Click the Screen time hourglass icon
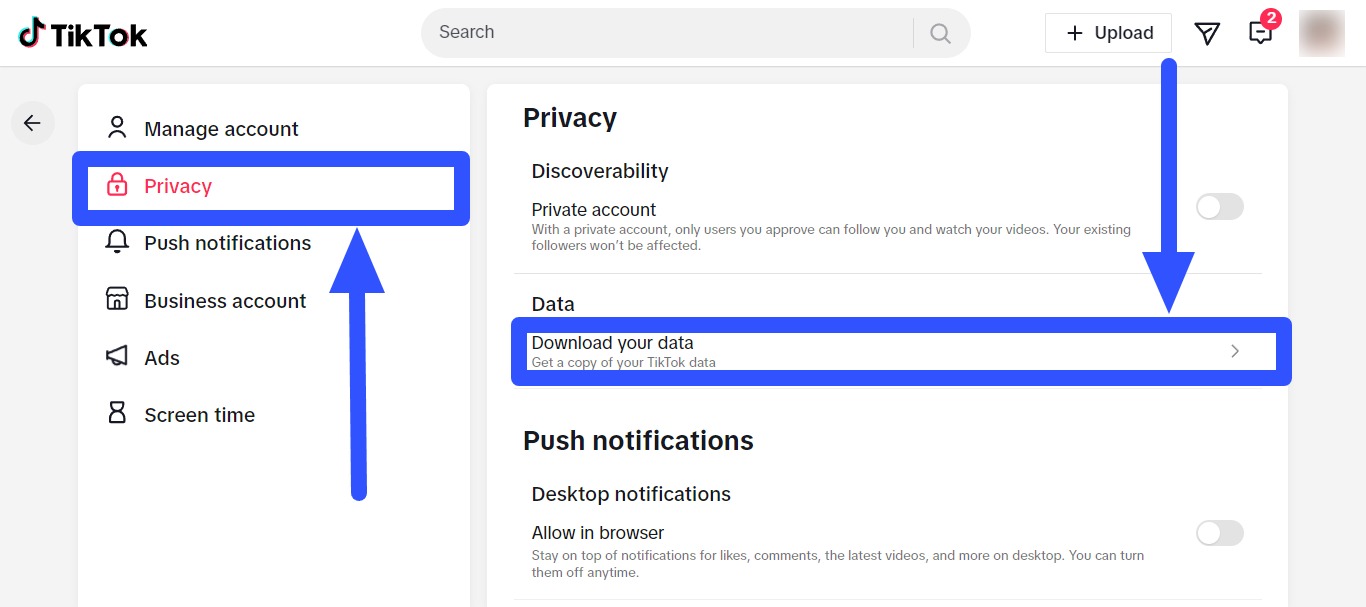This screenshot has height=607, width=1366. 117,414
